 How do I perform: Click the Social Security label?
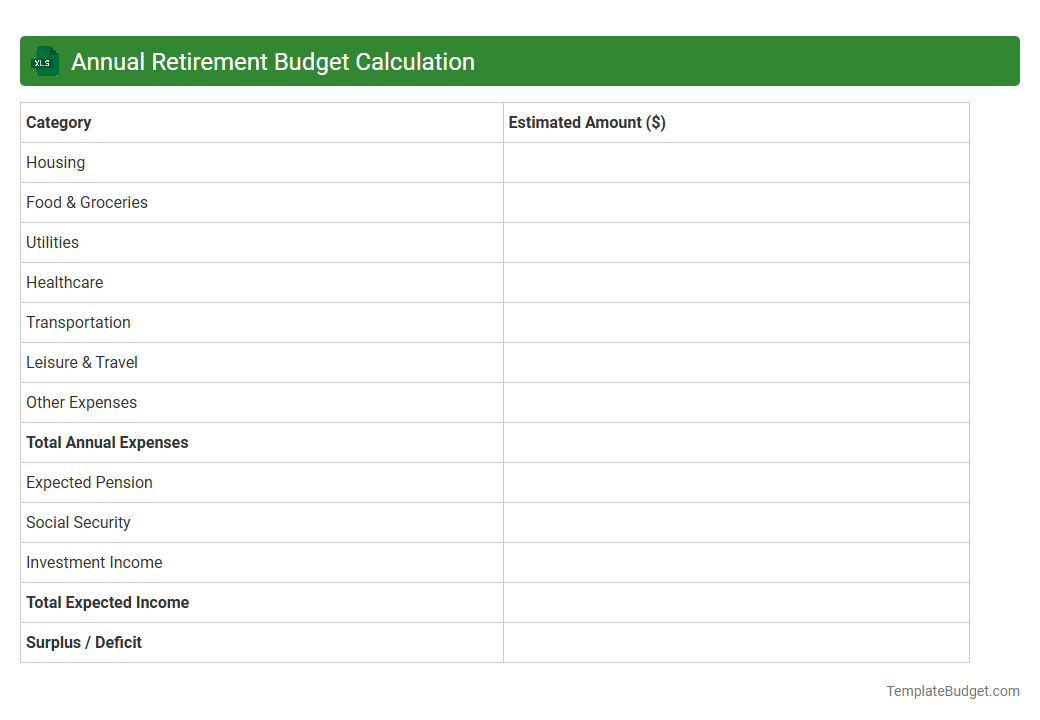(78, 522)
